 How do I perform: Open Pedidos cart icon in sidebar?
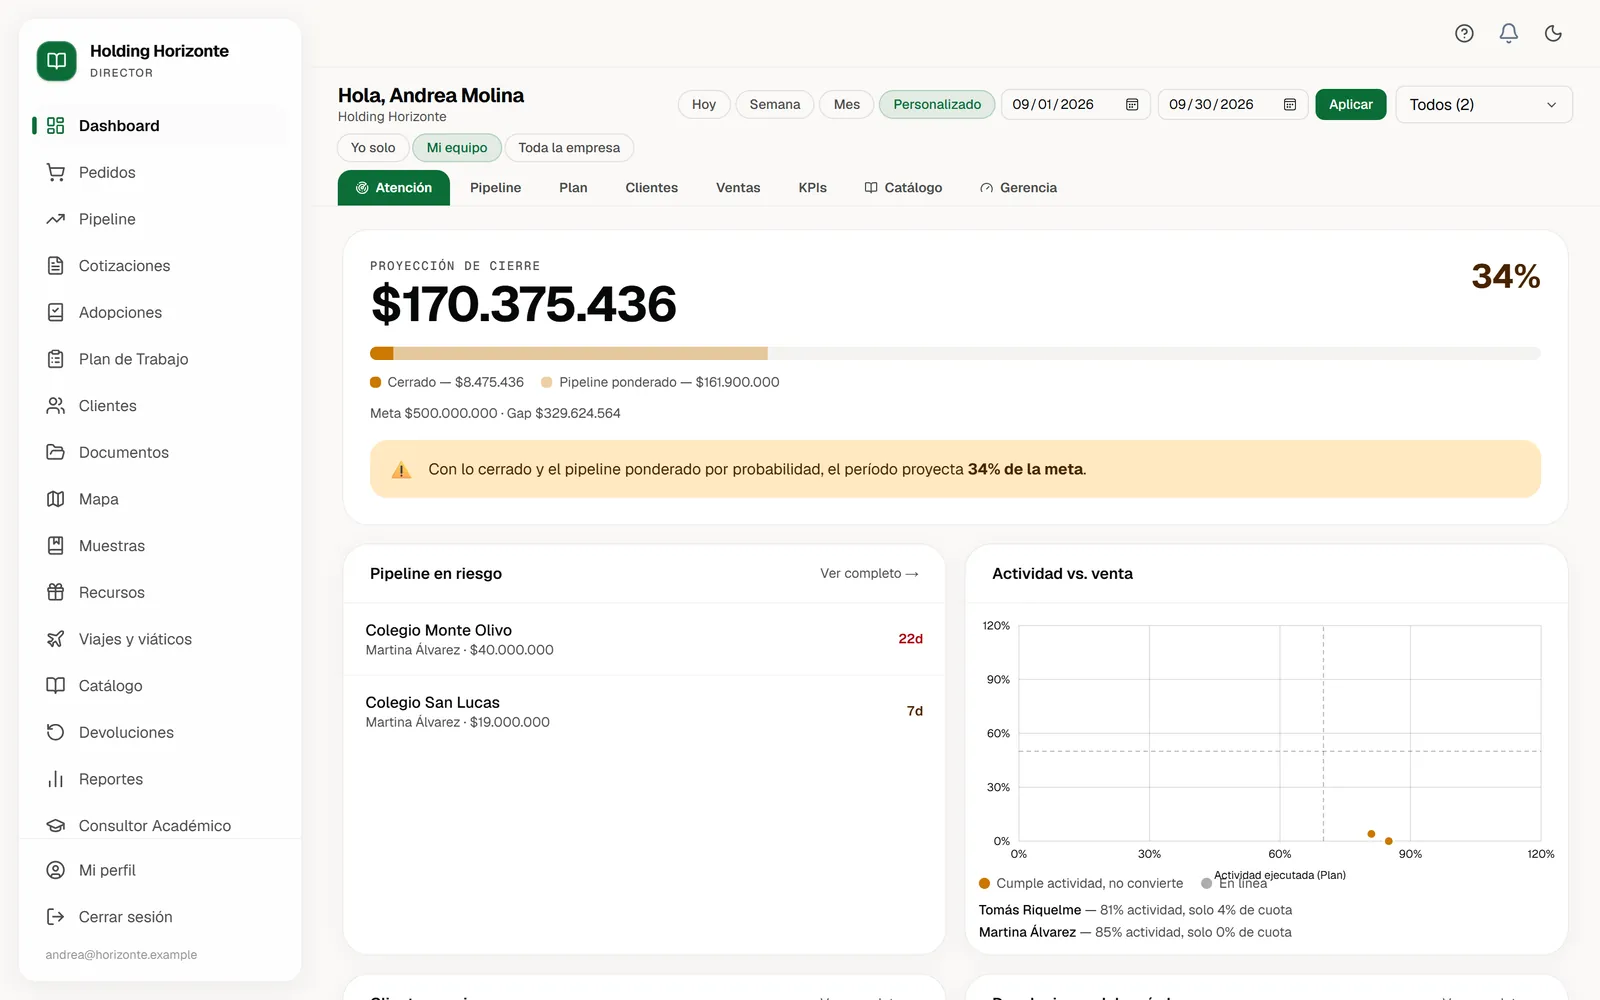pos(56,172)
